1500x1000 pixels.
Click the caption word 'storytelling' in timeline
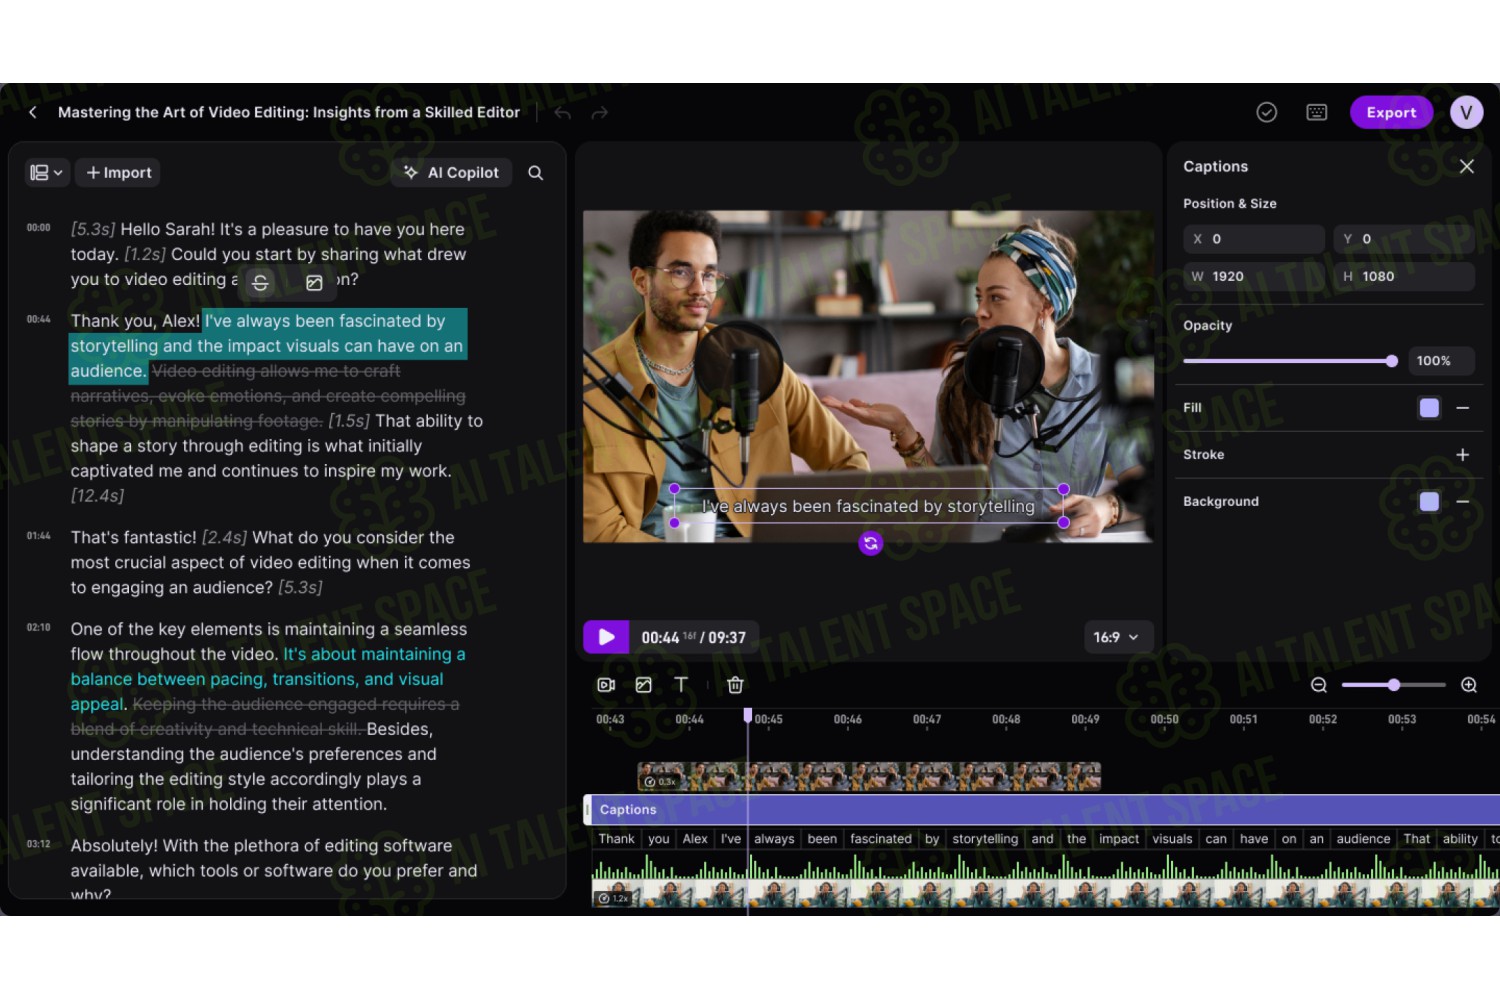click(x=985, y=839)
